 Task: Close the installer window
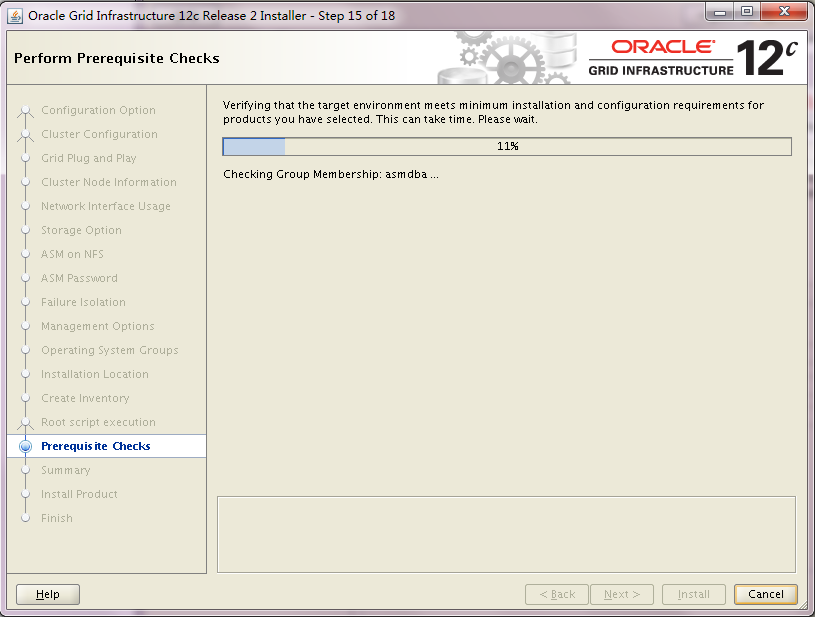coord(784,12)
